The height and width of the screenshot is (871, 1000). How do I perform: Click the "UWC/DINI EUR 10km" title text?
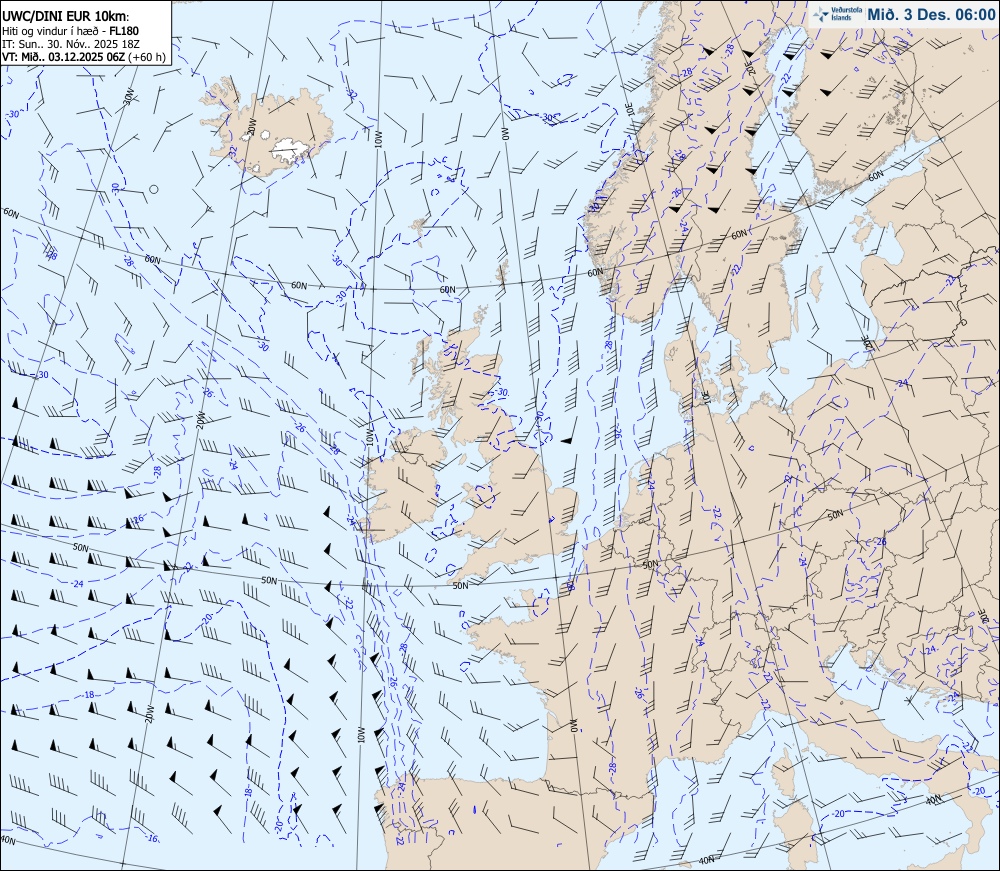[x=66, y=17]
